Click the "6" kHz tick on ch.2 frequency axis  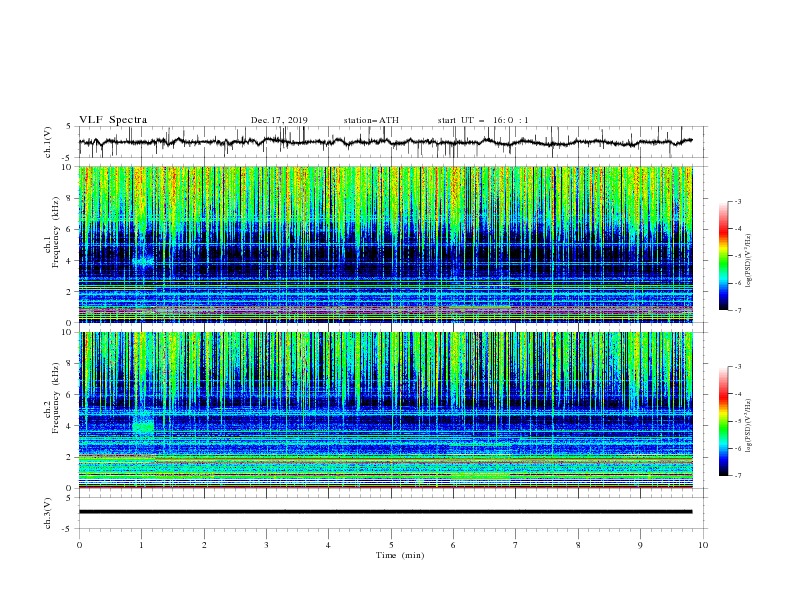click(x=71, y=395)
